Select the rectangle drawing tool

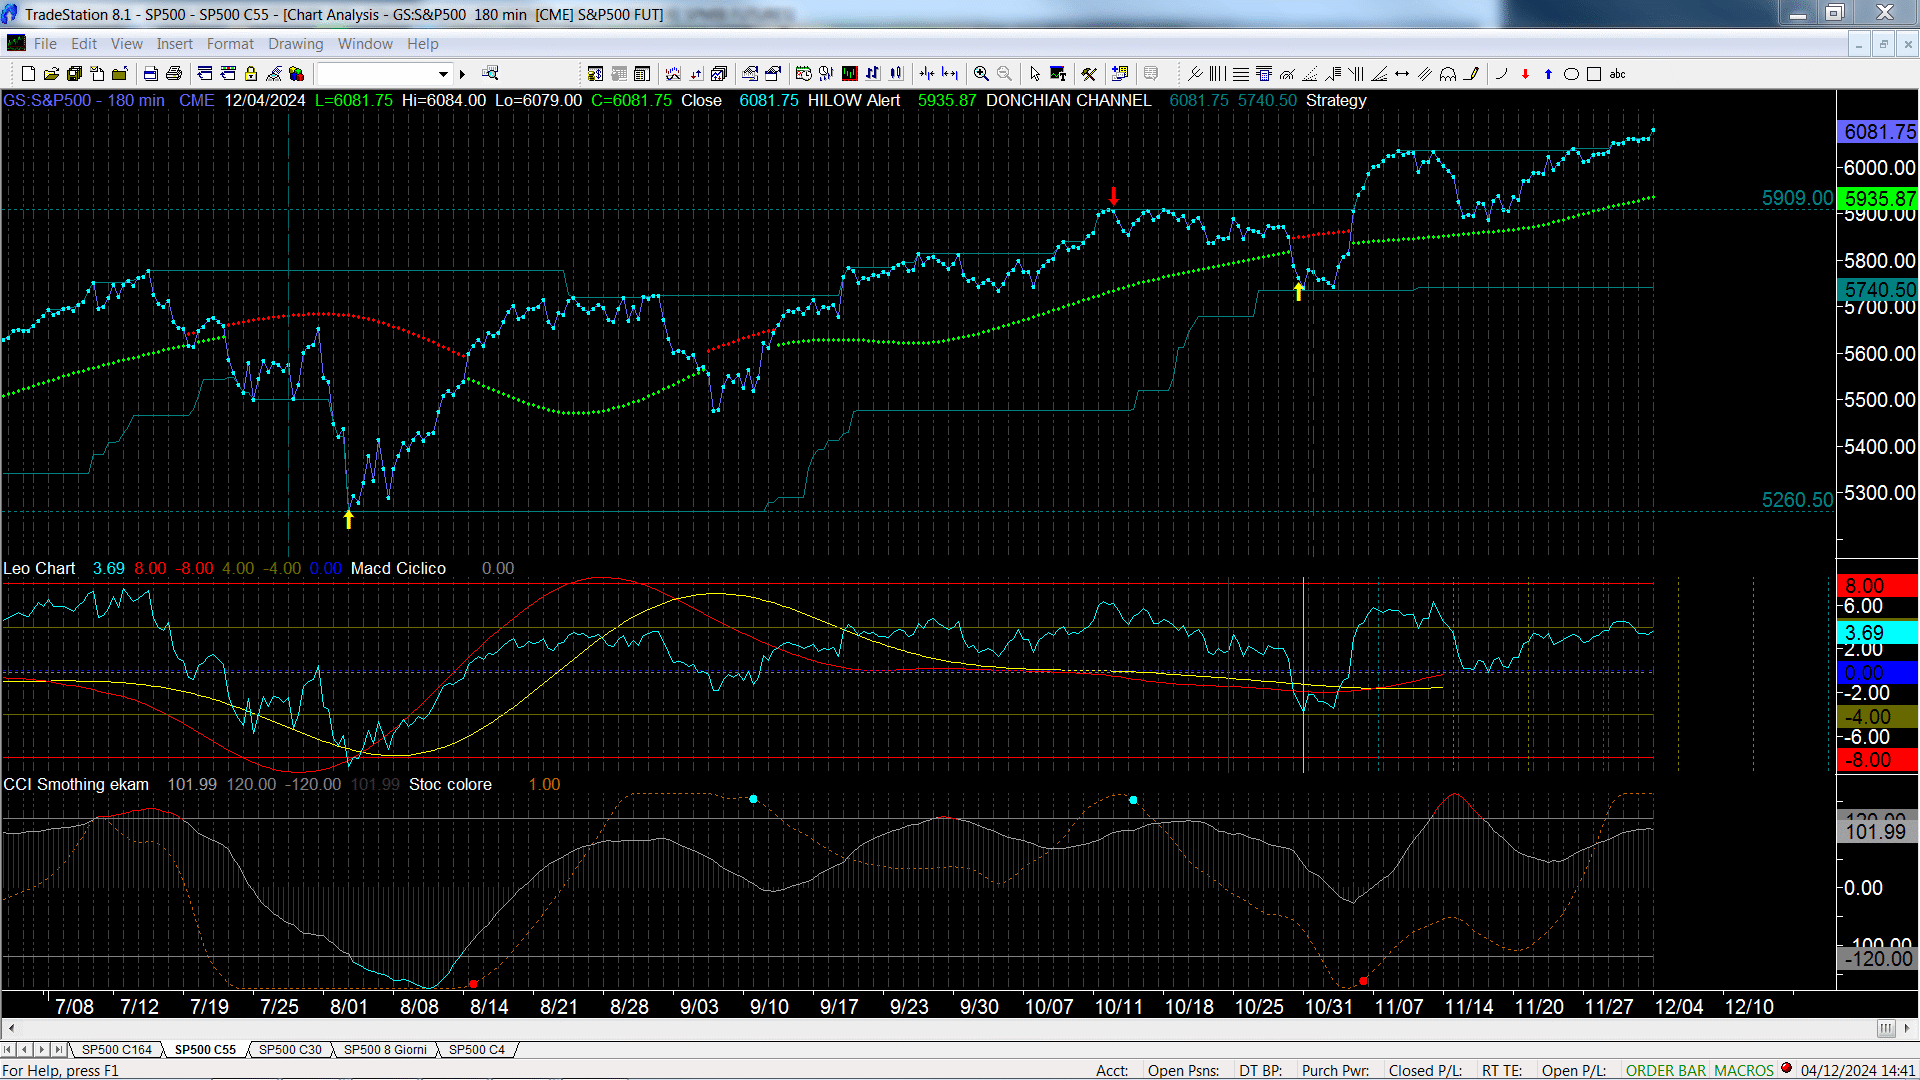coord(1594,74)
